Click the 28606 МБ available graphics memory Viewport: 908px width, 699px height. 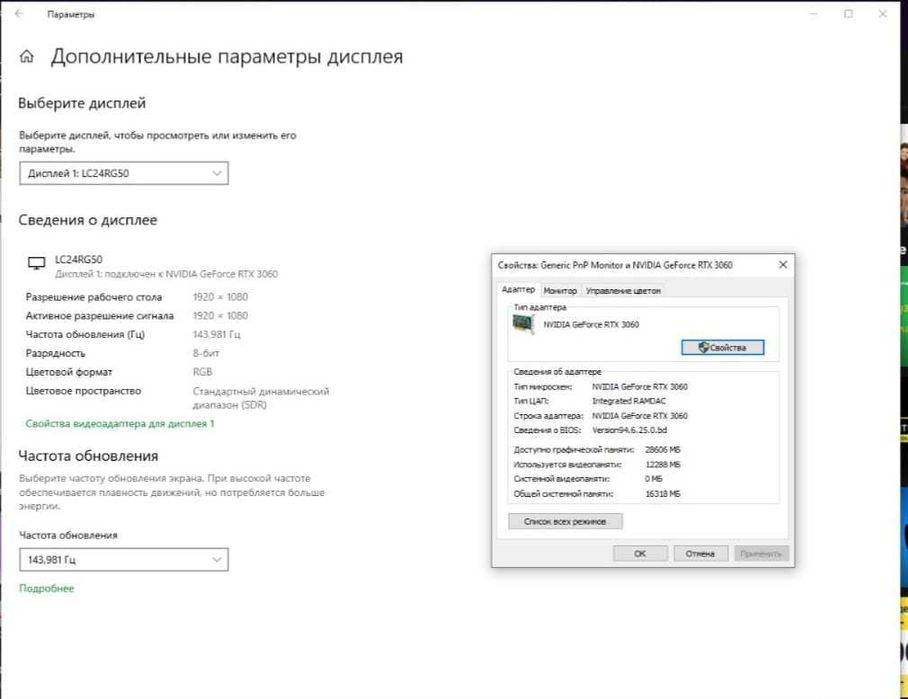click(x=662, y=449)
